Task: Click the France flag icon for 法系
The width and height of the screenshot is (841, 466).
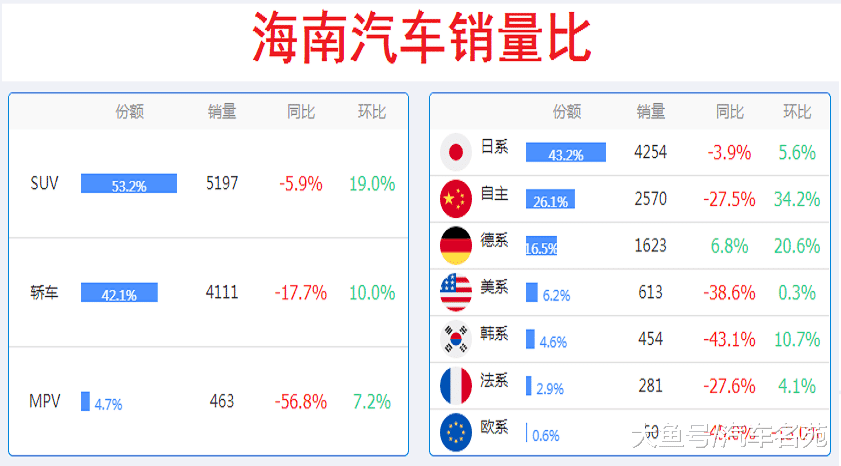Action: (455, 386)
